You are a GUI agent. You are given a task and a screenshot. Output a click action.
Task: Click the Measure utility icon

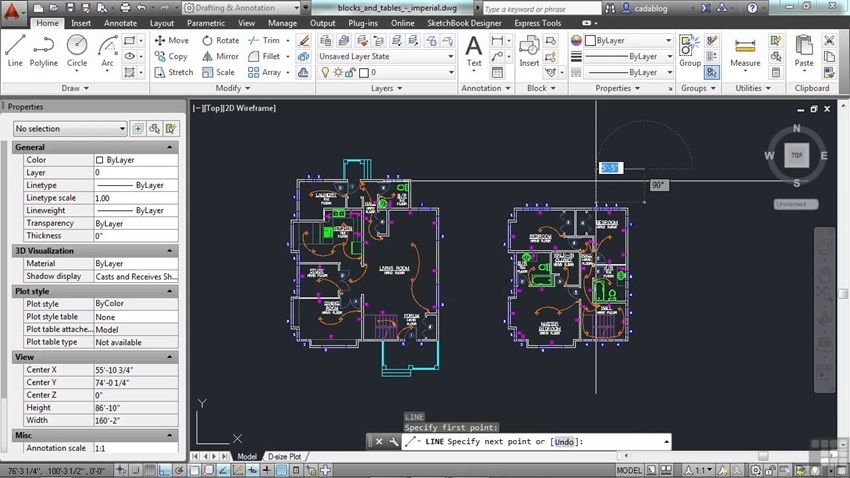(x=744, y=48)
